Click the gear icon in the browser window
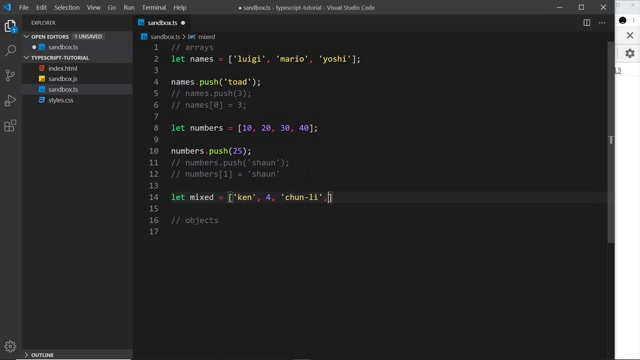The image size is (640, 360). [630, 53]
